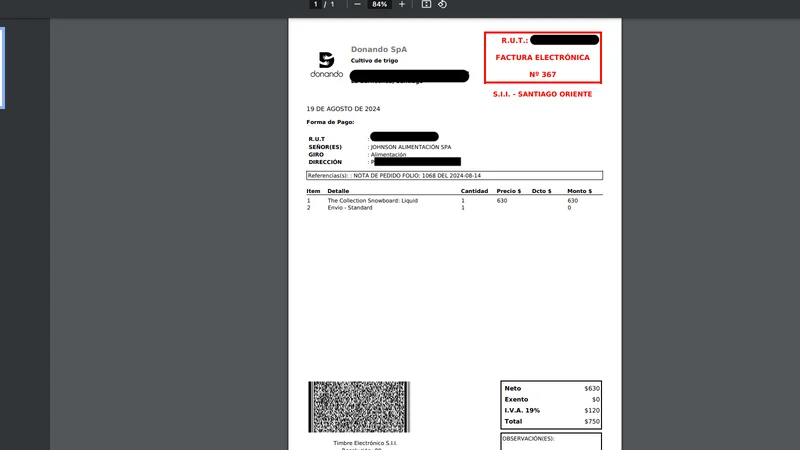
Task: Click the 84% zoom level field
Action: pos(379,4)
